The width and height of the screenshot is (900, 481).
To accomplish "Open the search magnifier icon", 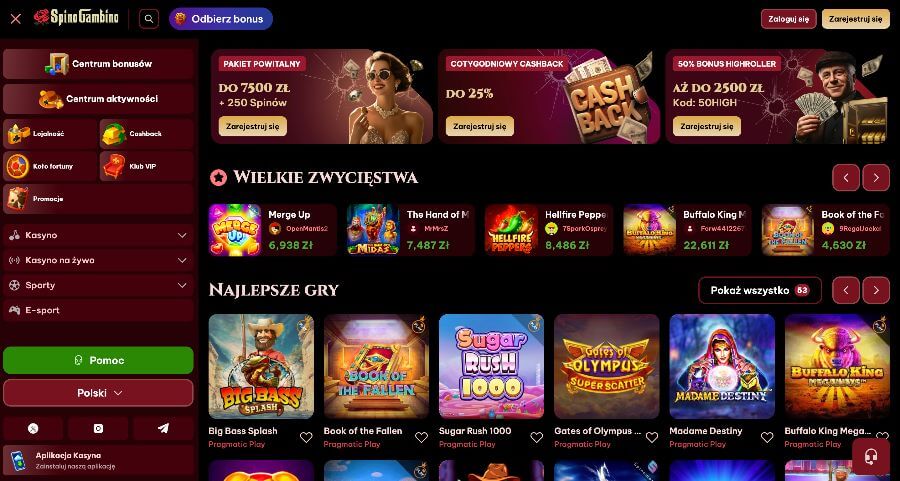I will pos(149,19).
